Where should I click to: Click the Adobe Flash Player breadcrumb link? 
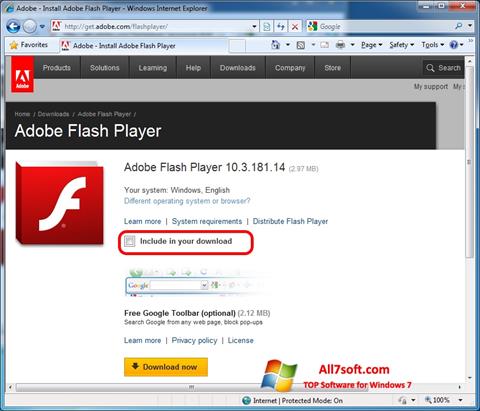[x=104, y=114]
